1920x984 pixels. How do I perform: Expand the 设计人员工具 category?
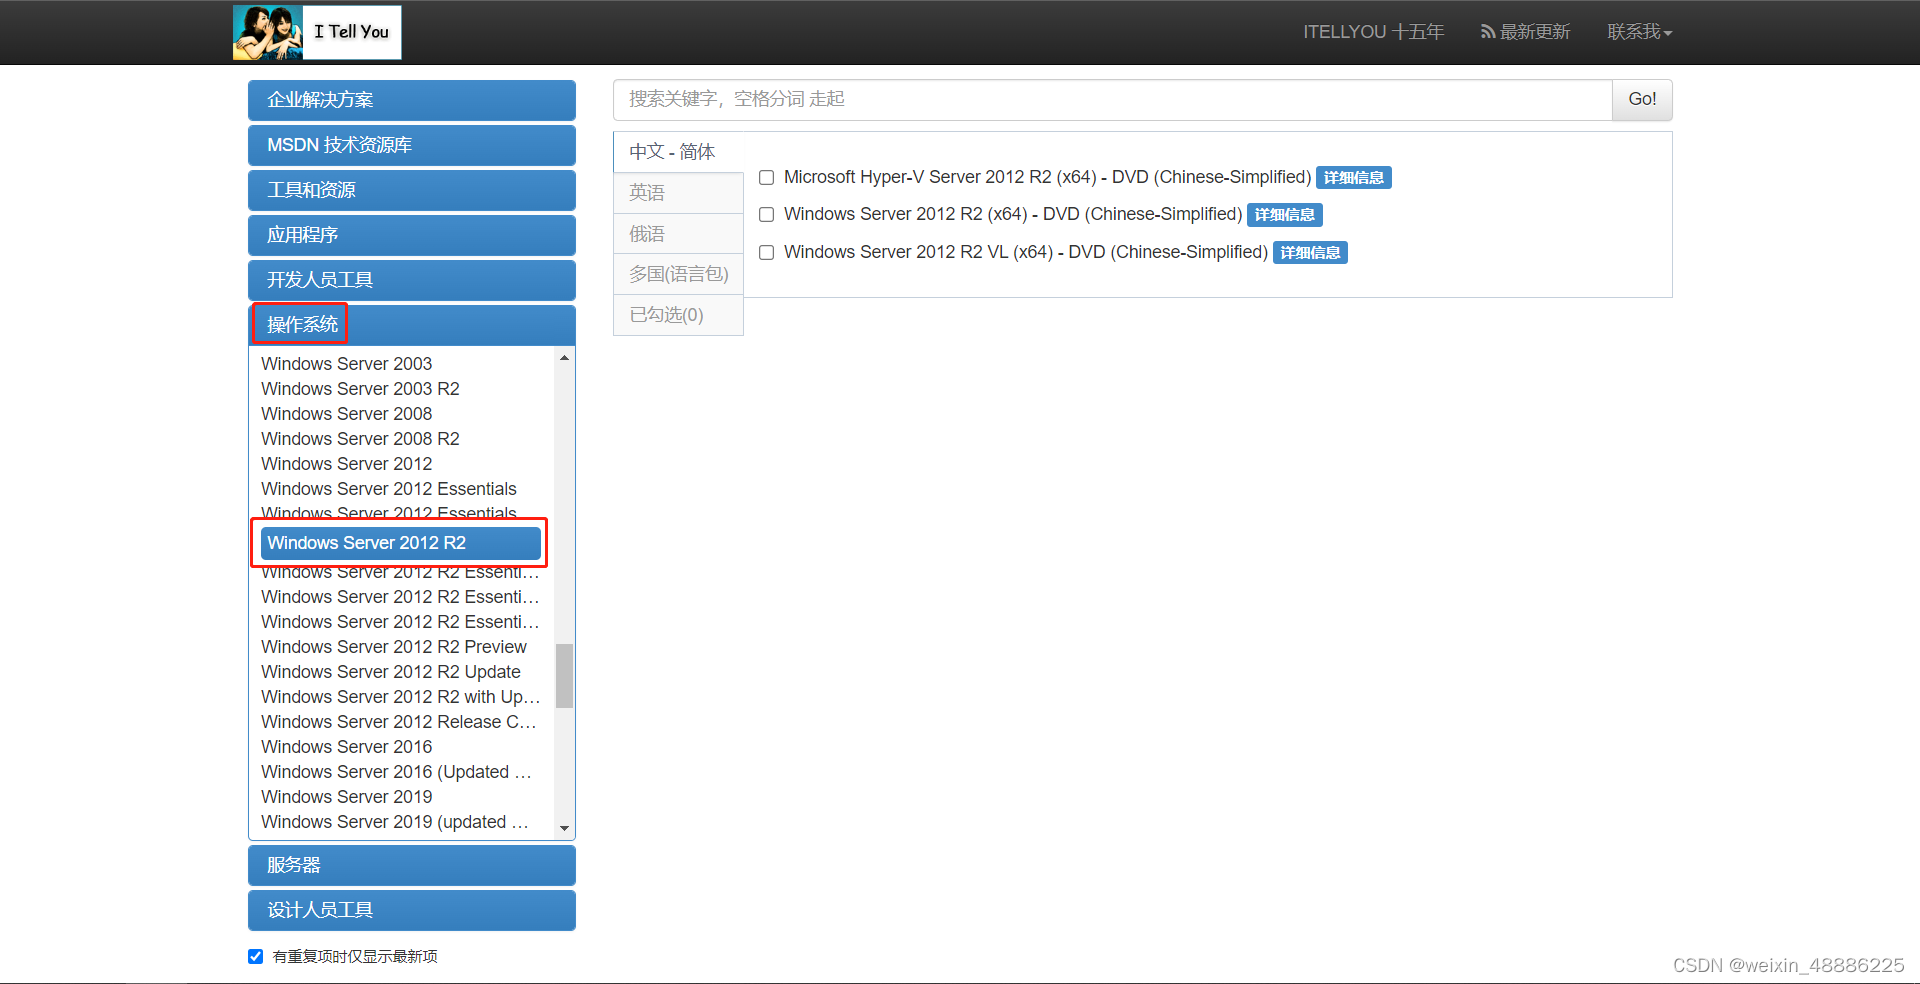tap(411, 909)
